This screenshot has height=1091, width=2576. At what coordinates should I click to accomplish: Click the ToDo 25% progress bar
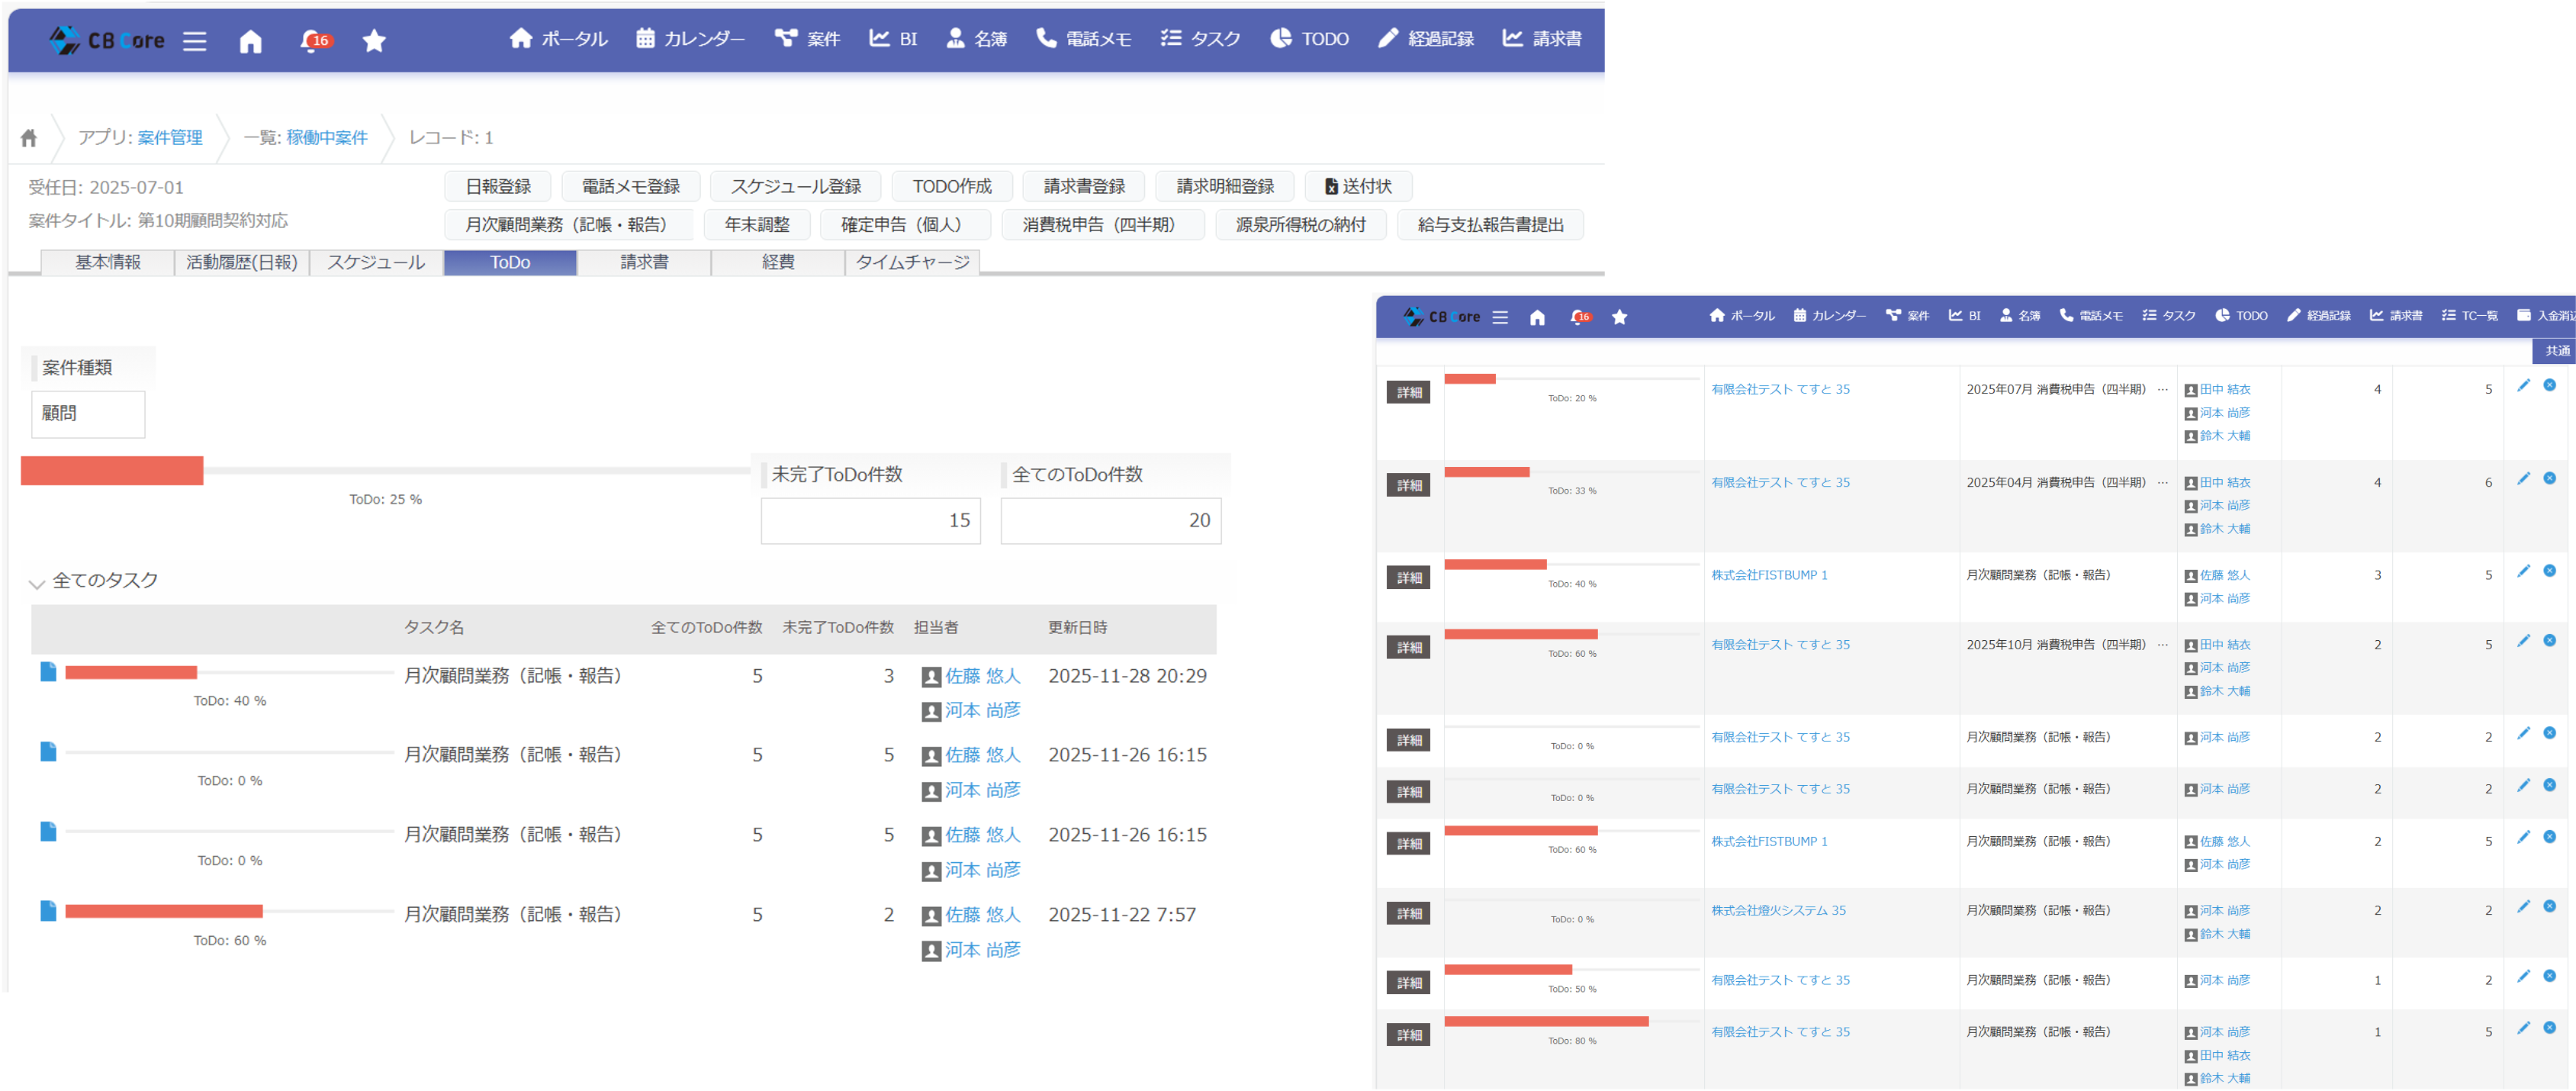click(385, 471)
